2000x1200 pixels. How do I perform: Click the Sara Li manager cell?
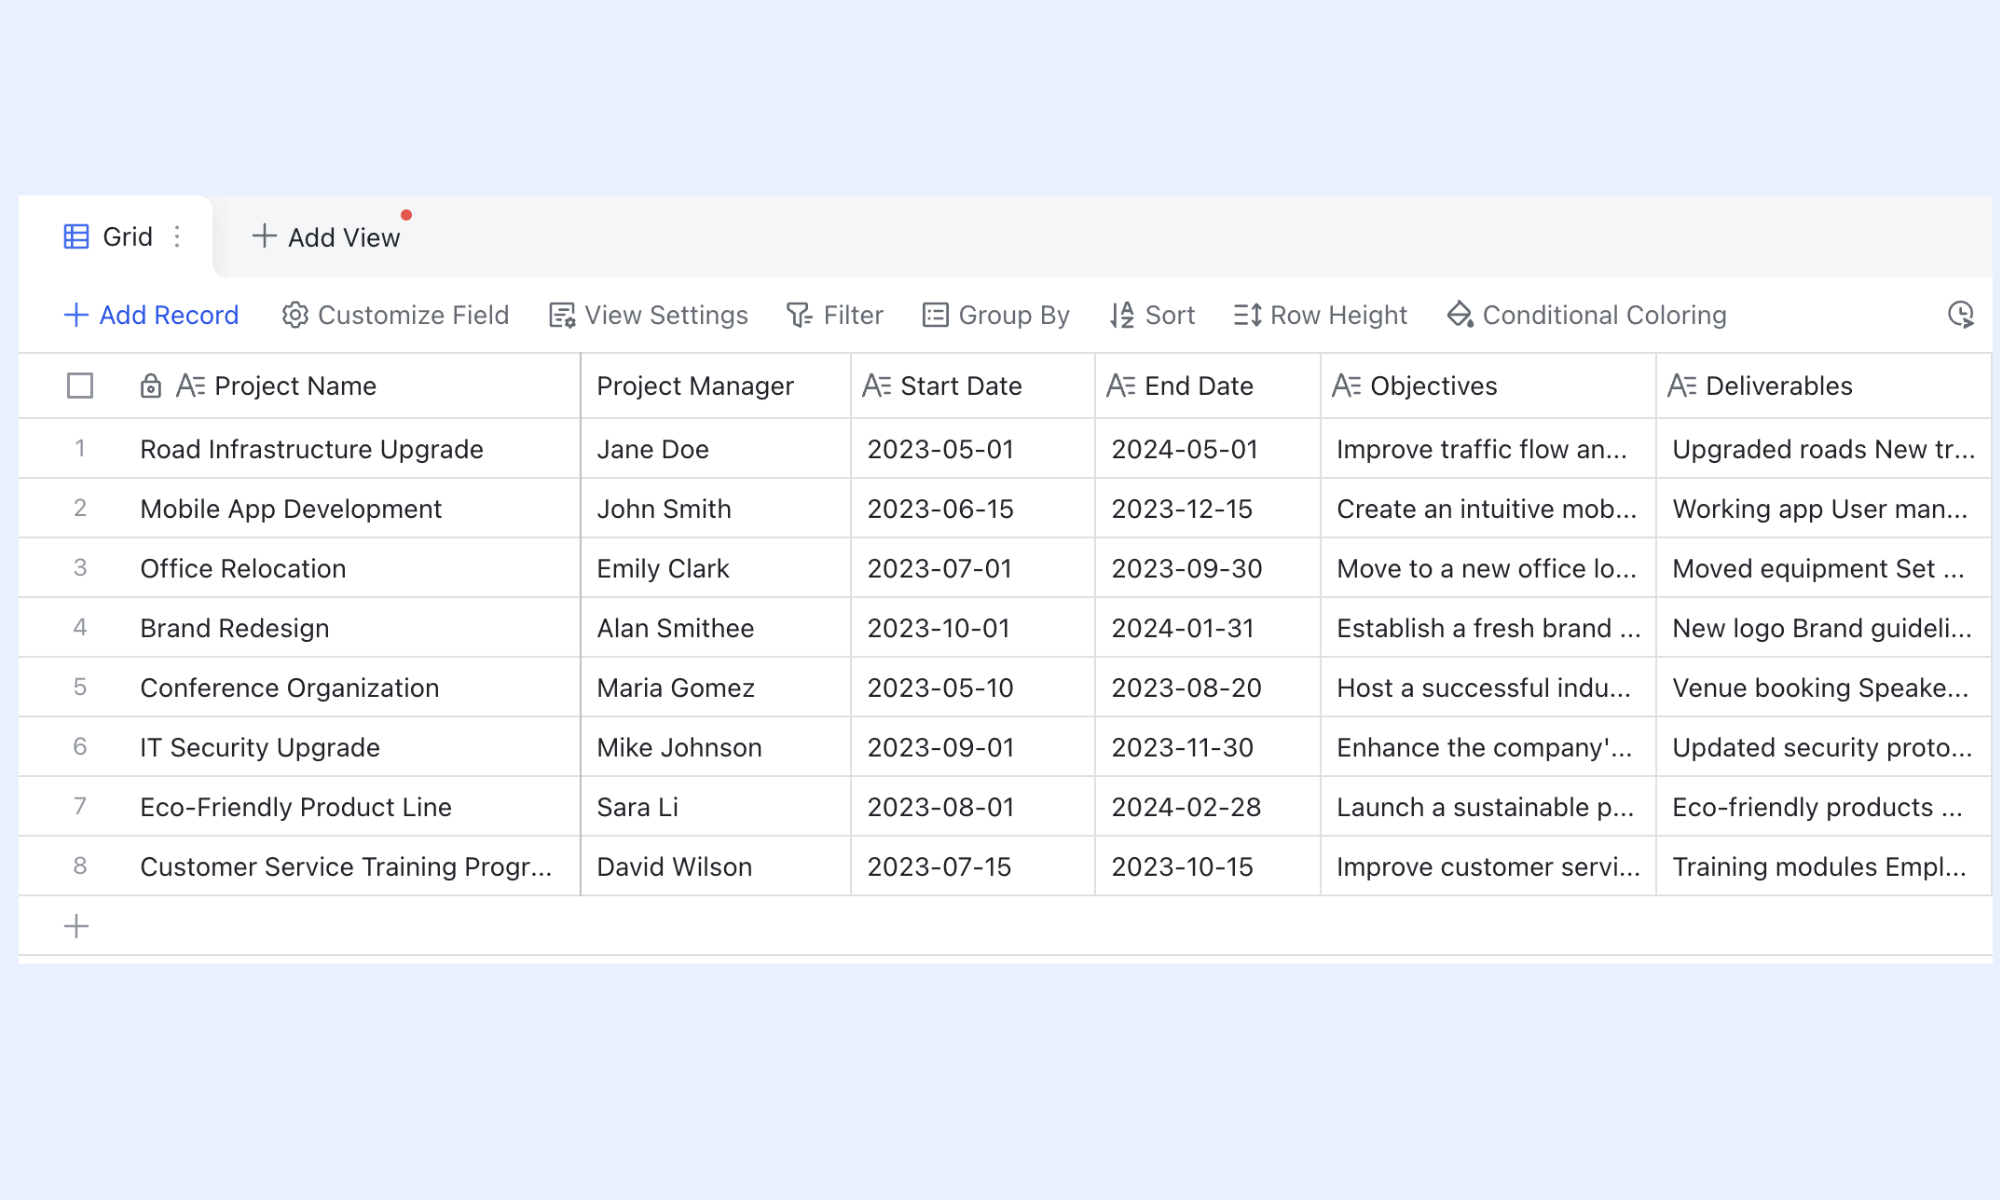tap(716, 807)
